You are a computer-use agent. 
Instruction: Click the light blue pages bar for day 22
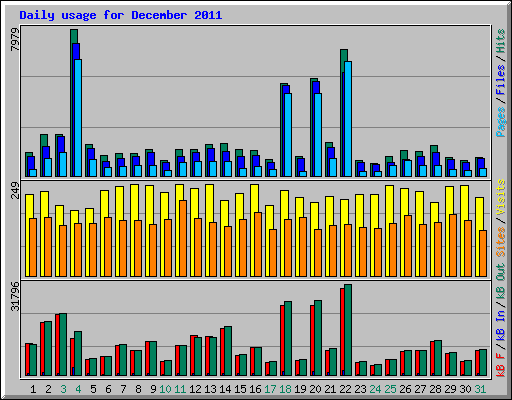point(348,119)
